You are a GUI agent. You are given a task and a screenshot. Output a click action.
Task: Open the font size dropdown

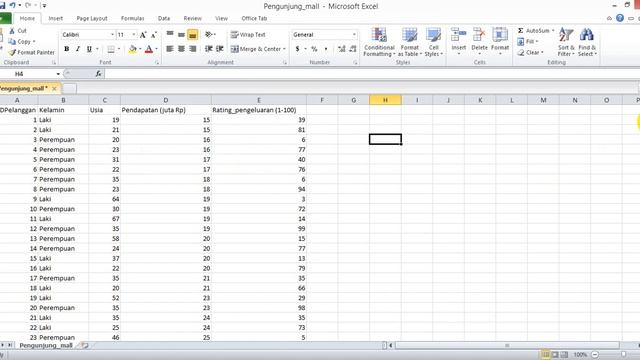pyautogui.click(x=134, y=35)
